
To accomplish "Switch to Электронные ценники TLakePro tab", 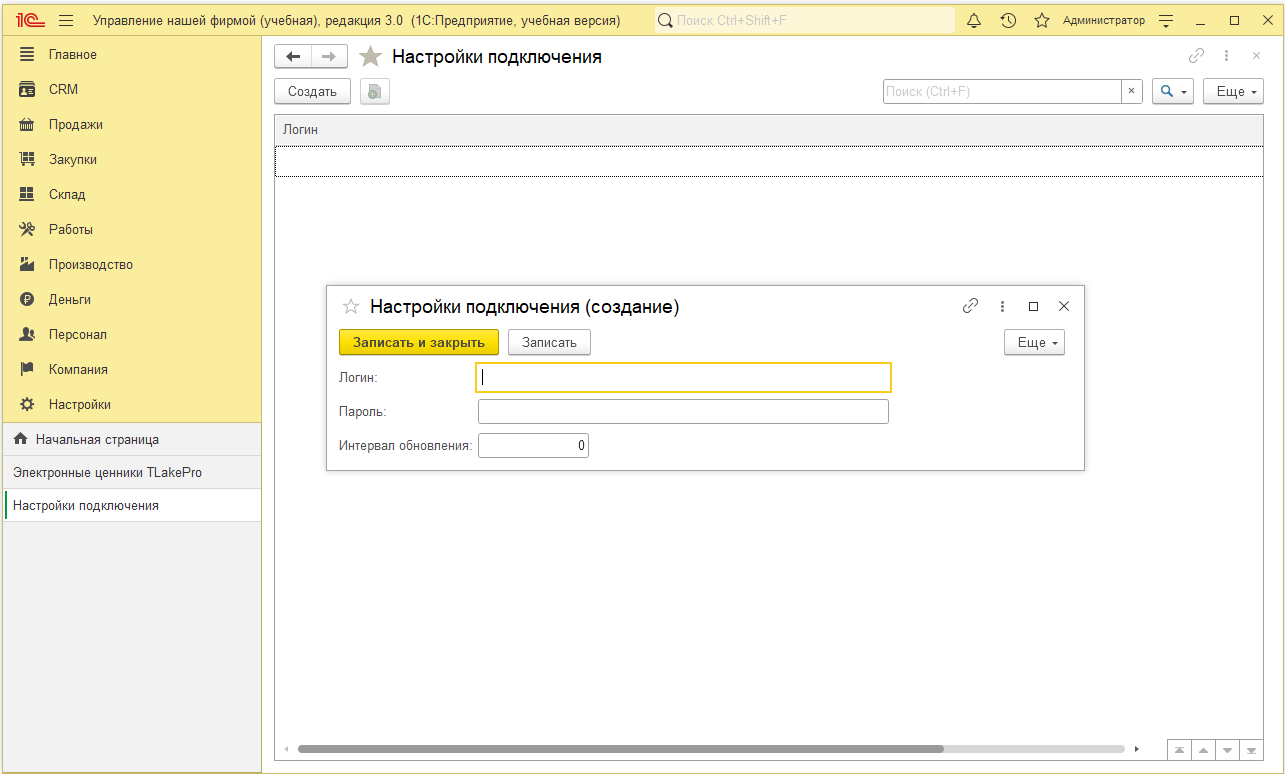I will 107,472.
